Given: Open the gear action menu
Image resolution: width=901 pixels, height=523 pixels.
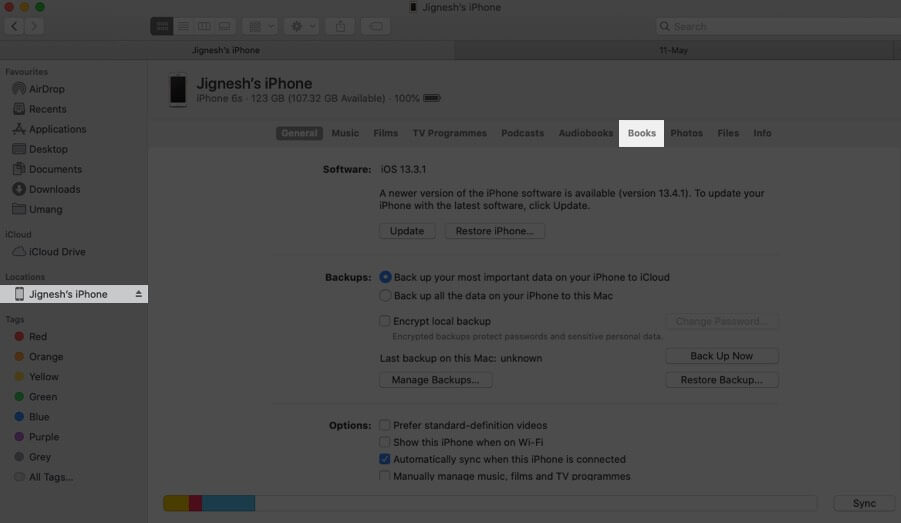Looking at the screenshot, I should (x=302, y=26).
